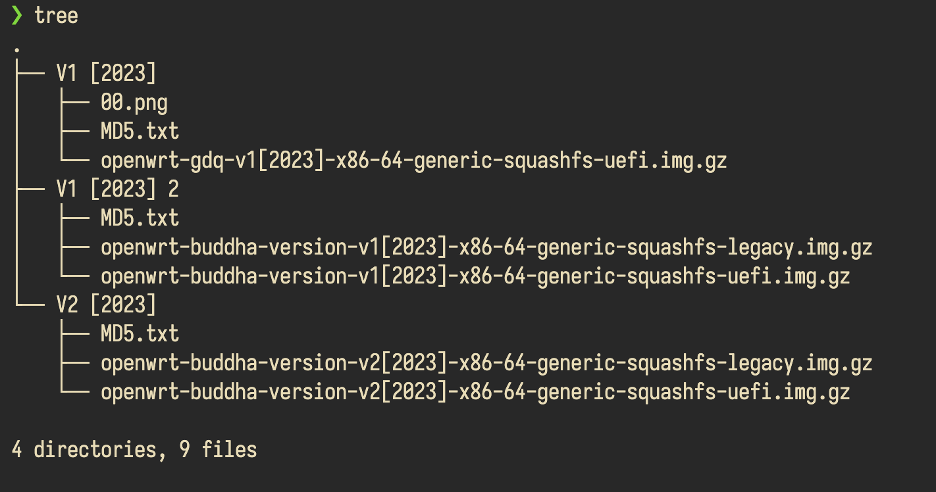Image resolution: width=936 pixels, height=492 pixels.
Task: Select buddha-version-v1 legacy image file
Action: (x=487, y=247)
